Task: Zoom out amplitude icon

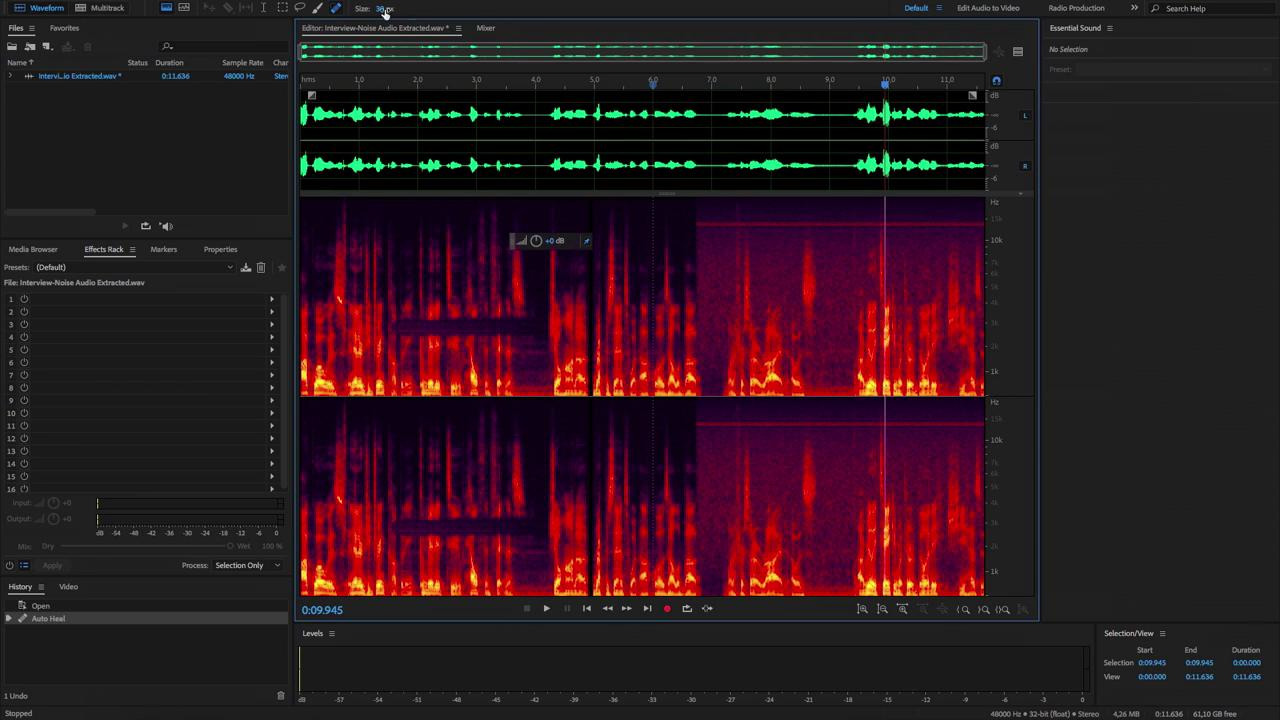Action: [882, 609]
